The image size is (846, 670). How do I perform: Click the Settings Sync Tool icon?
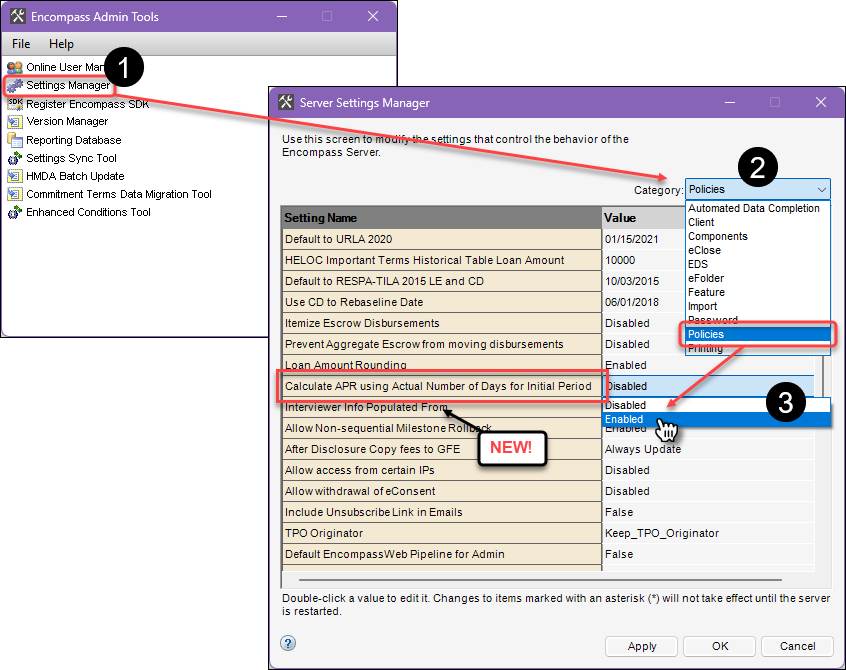pos(15,158)
